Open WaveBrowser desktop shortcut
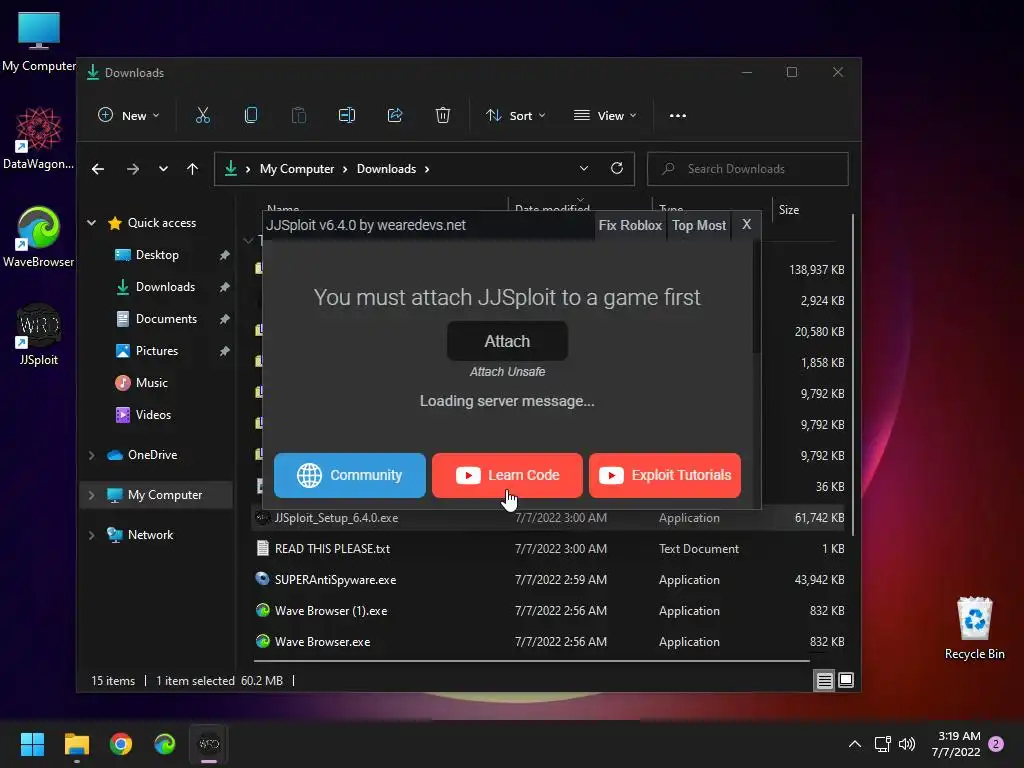1024x768 pixels. tap(39, 236)
